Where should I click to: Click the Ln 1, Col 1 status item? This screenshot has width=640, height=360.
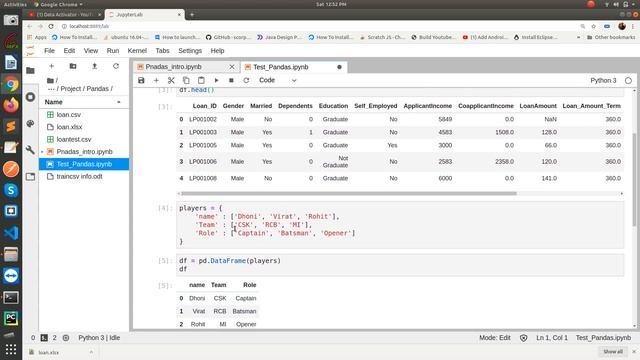[552, 338]
